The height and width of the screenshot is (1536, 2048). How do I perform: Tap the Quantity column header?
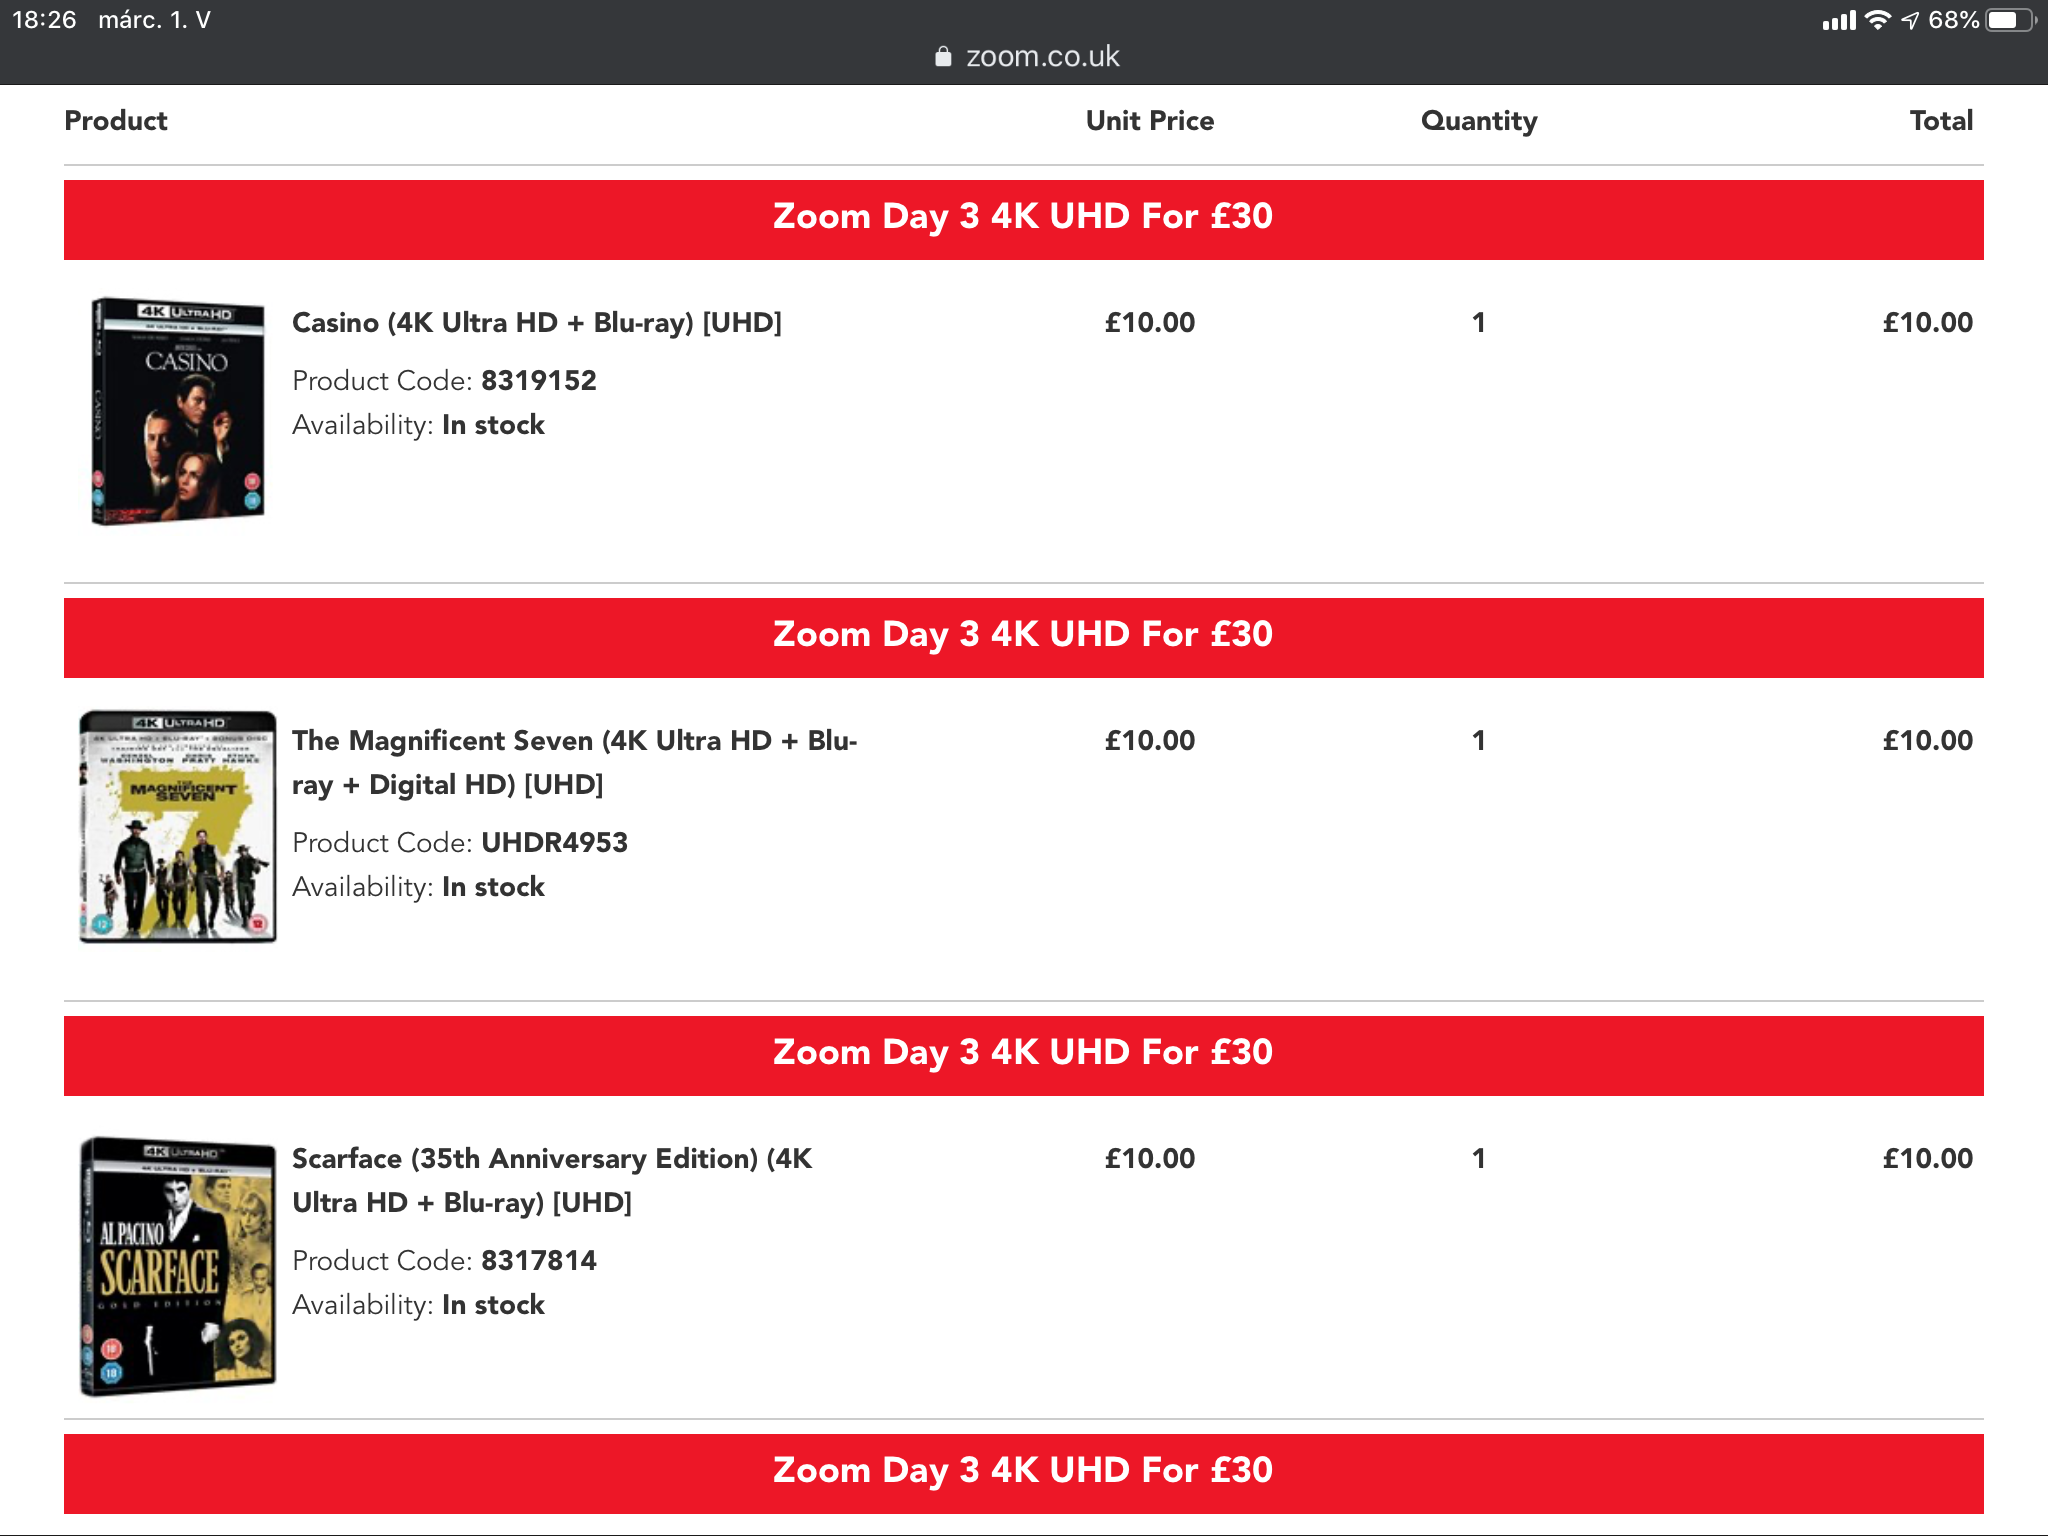1479,121
